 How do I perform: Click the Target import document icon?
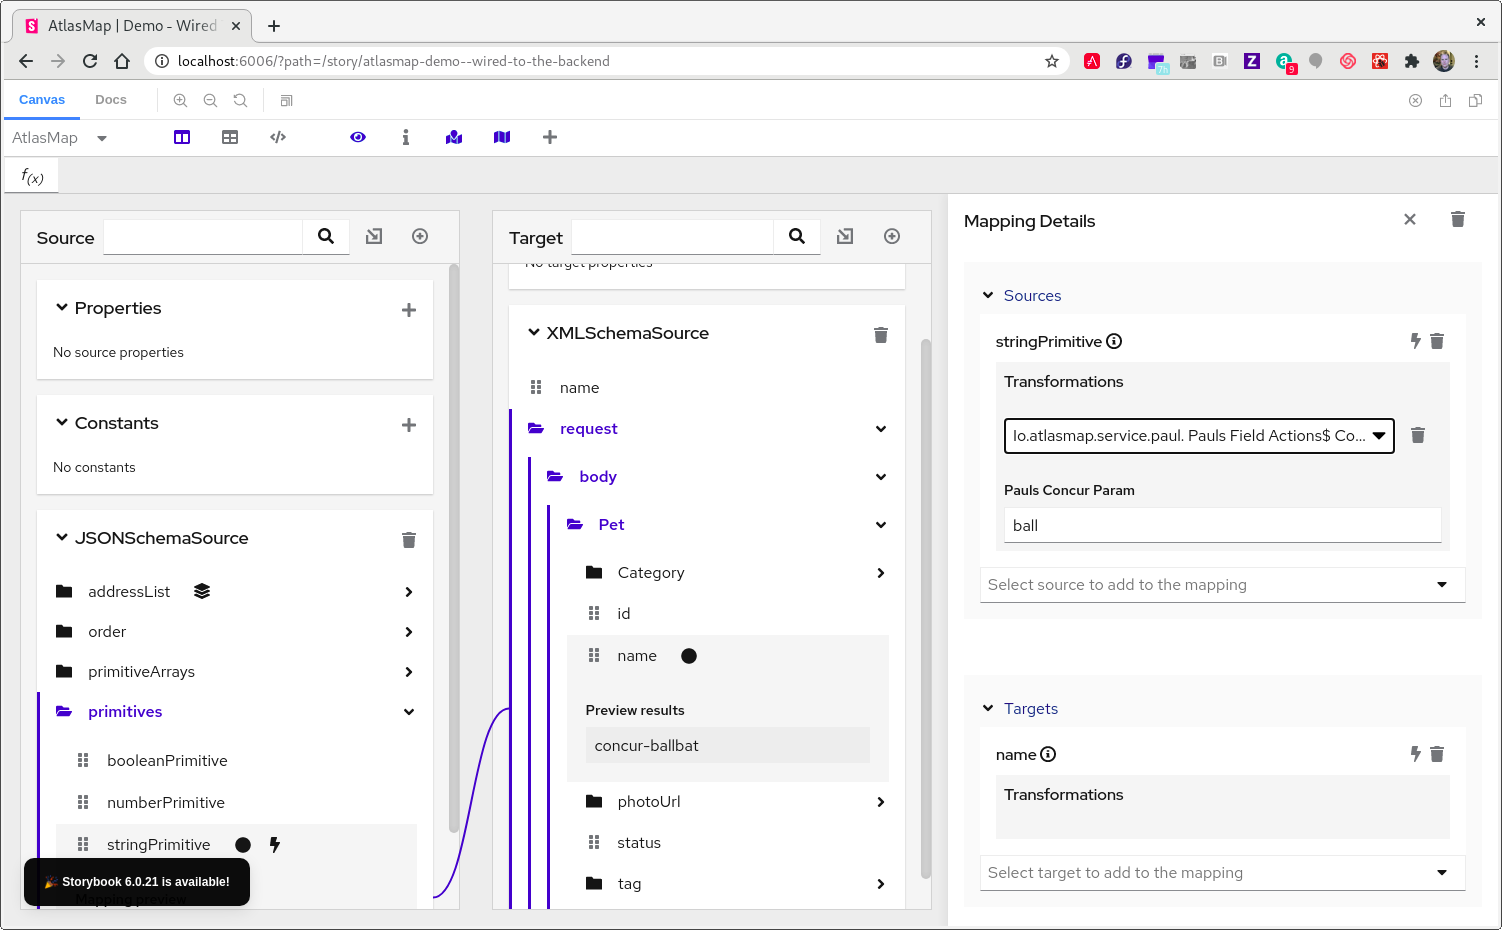point(845,236)
